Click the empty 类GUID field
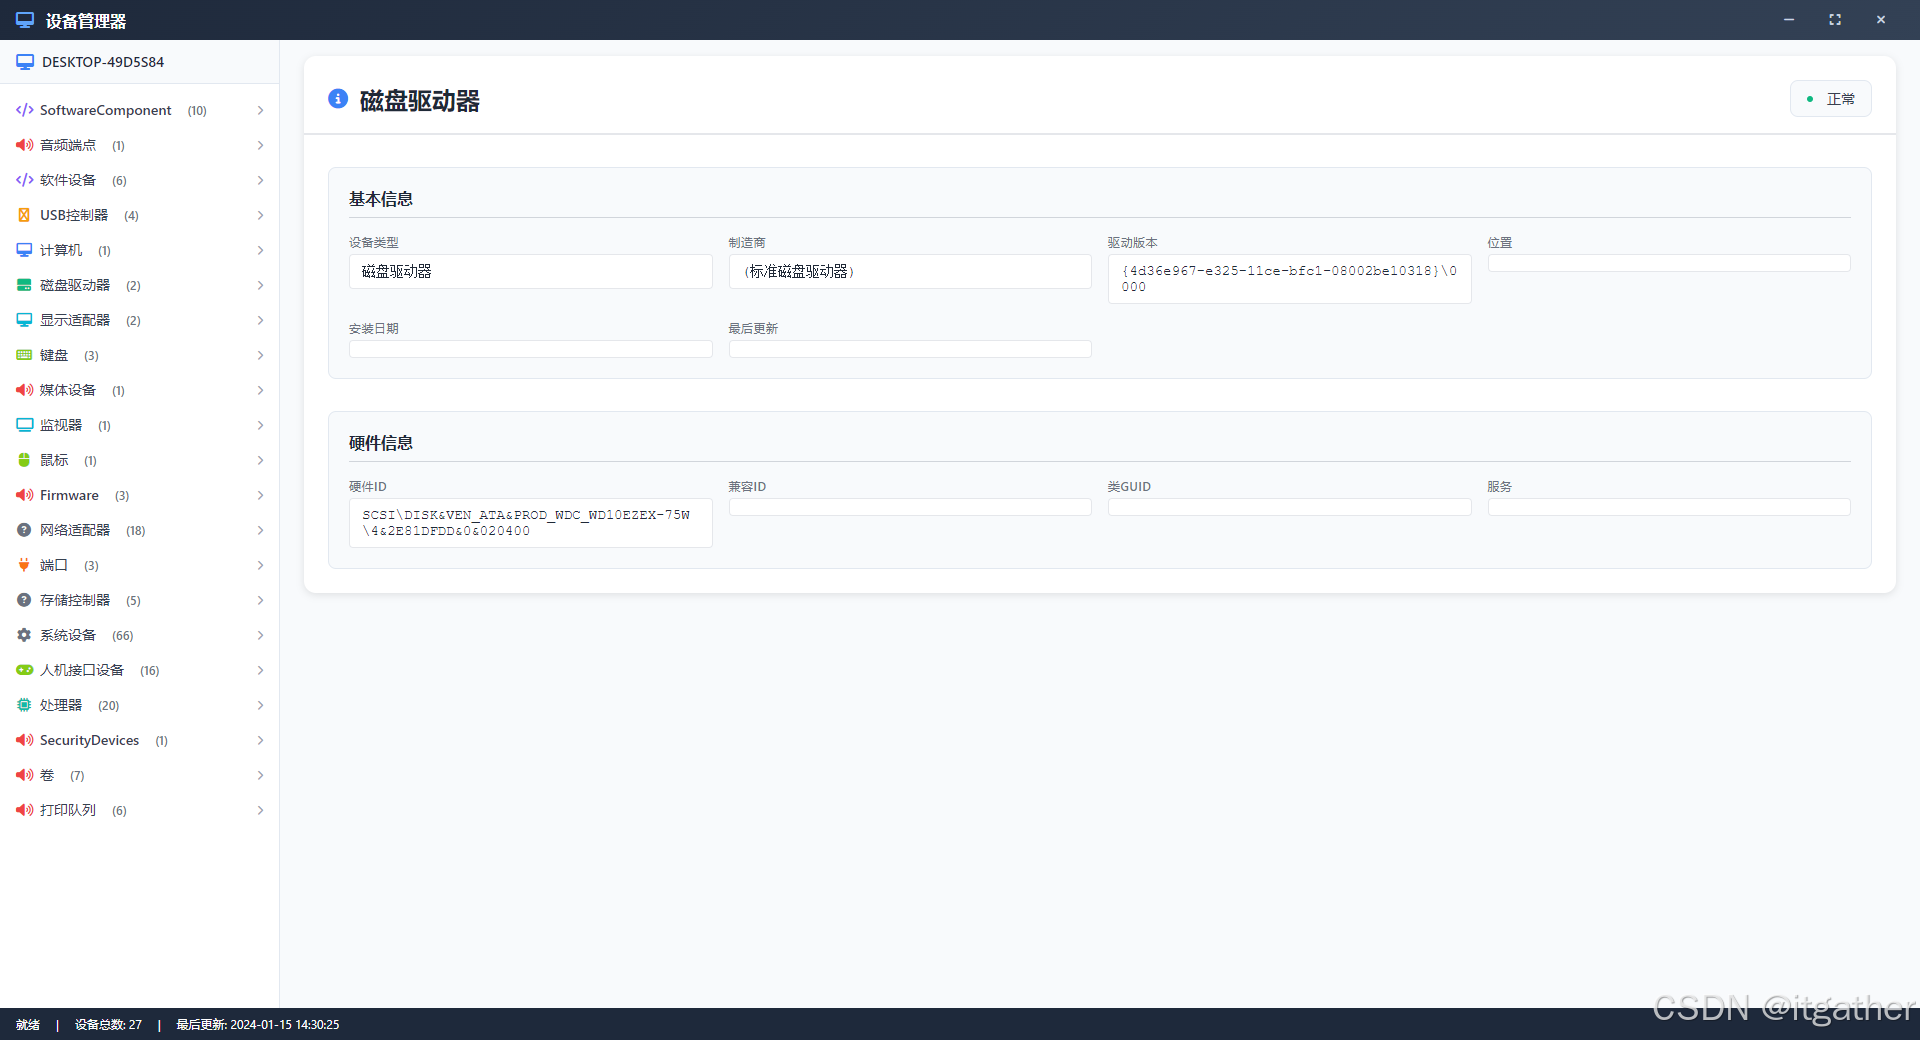The height and width of the screenshot is (1040, 1920). (1289, 507)
